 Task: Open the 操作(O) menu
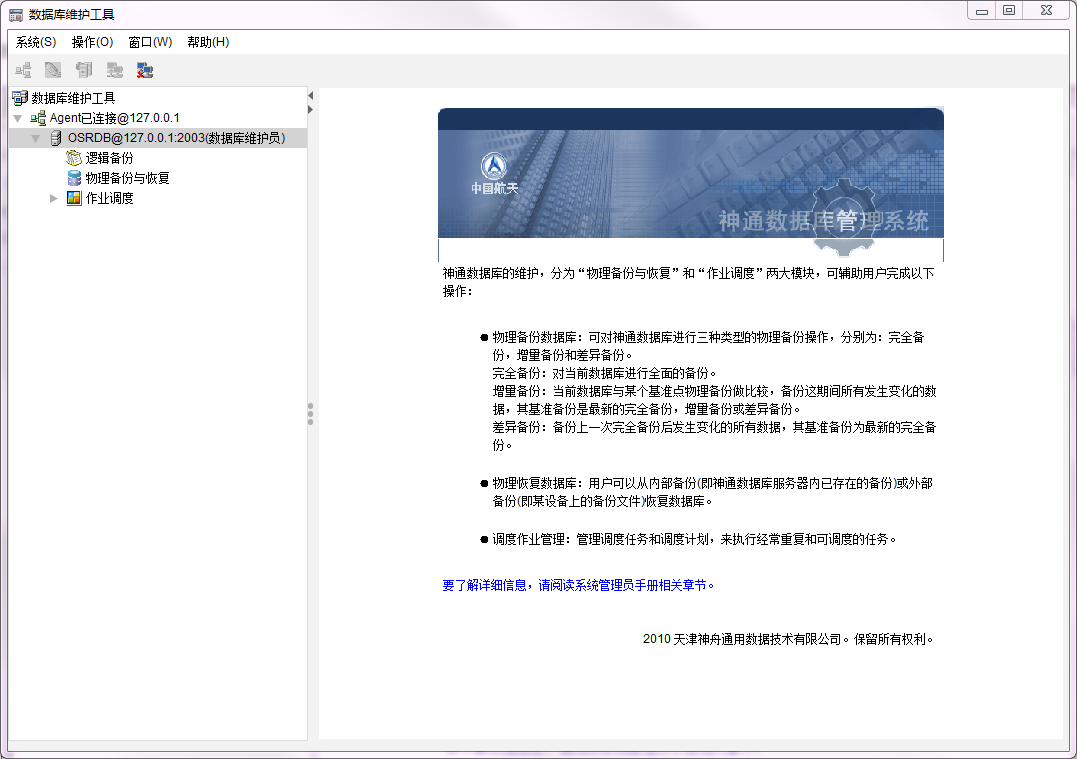(x=92, y=42)
